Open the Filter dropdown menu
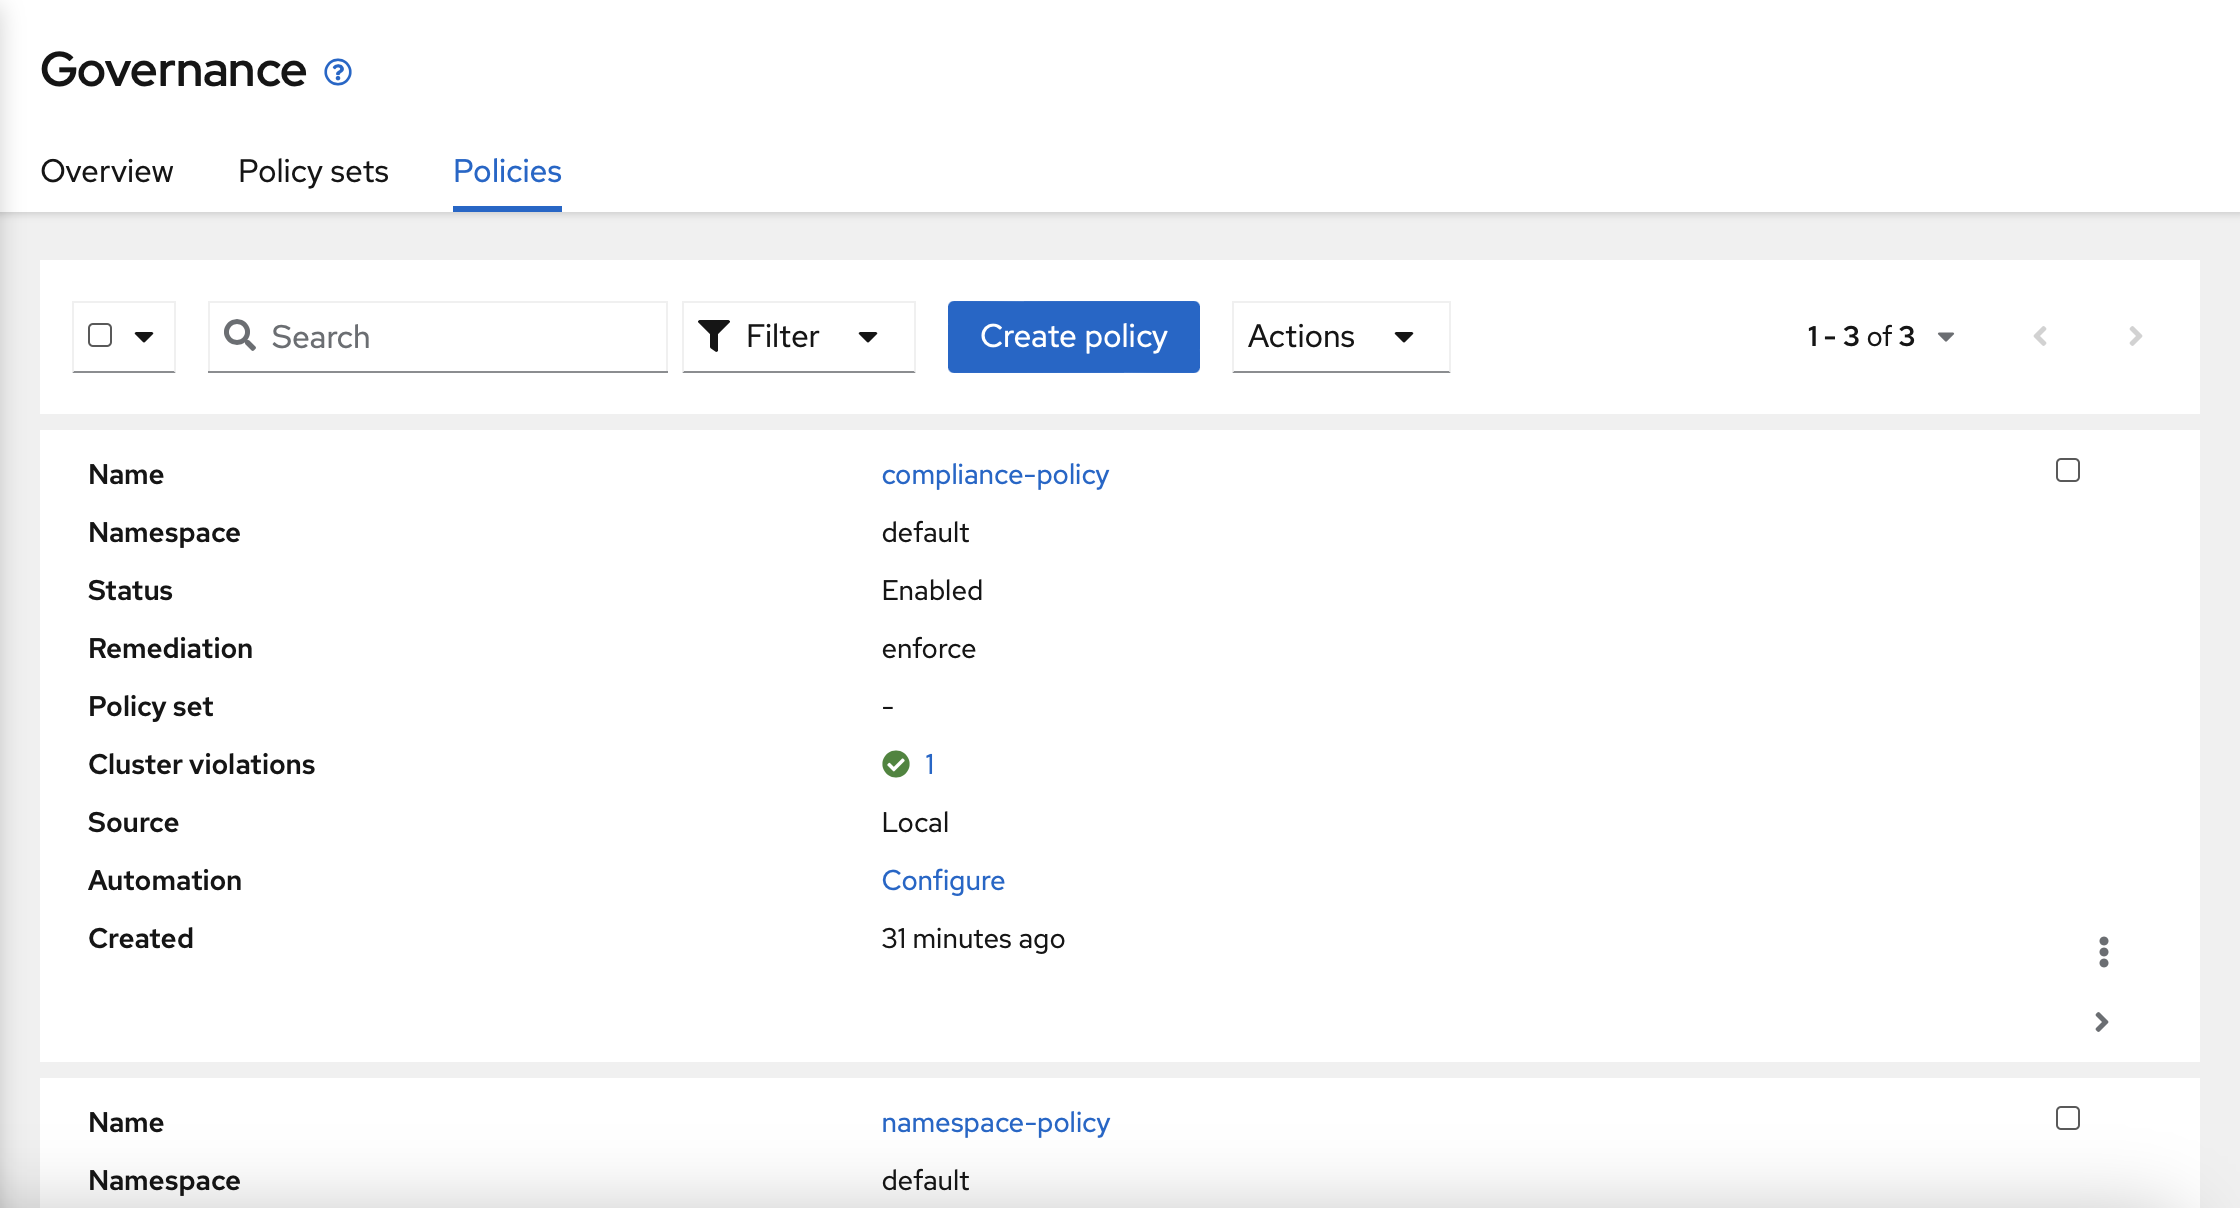 (794, 335)
